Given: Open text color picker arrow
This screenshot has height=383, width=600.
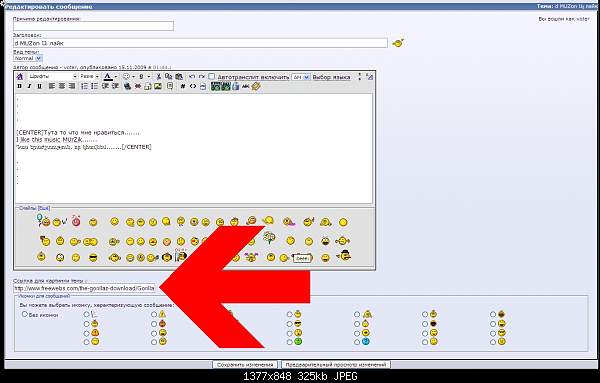Looking at the screenshot, I should (x=116, y=77).
